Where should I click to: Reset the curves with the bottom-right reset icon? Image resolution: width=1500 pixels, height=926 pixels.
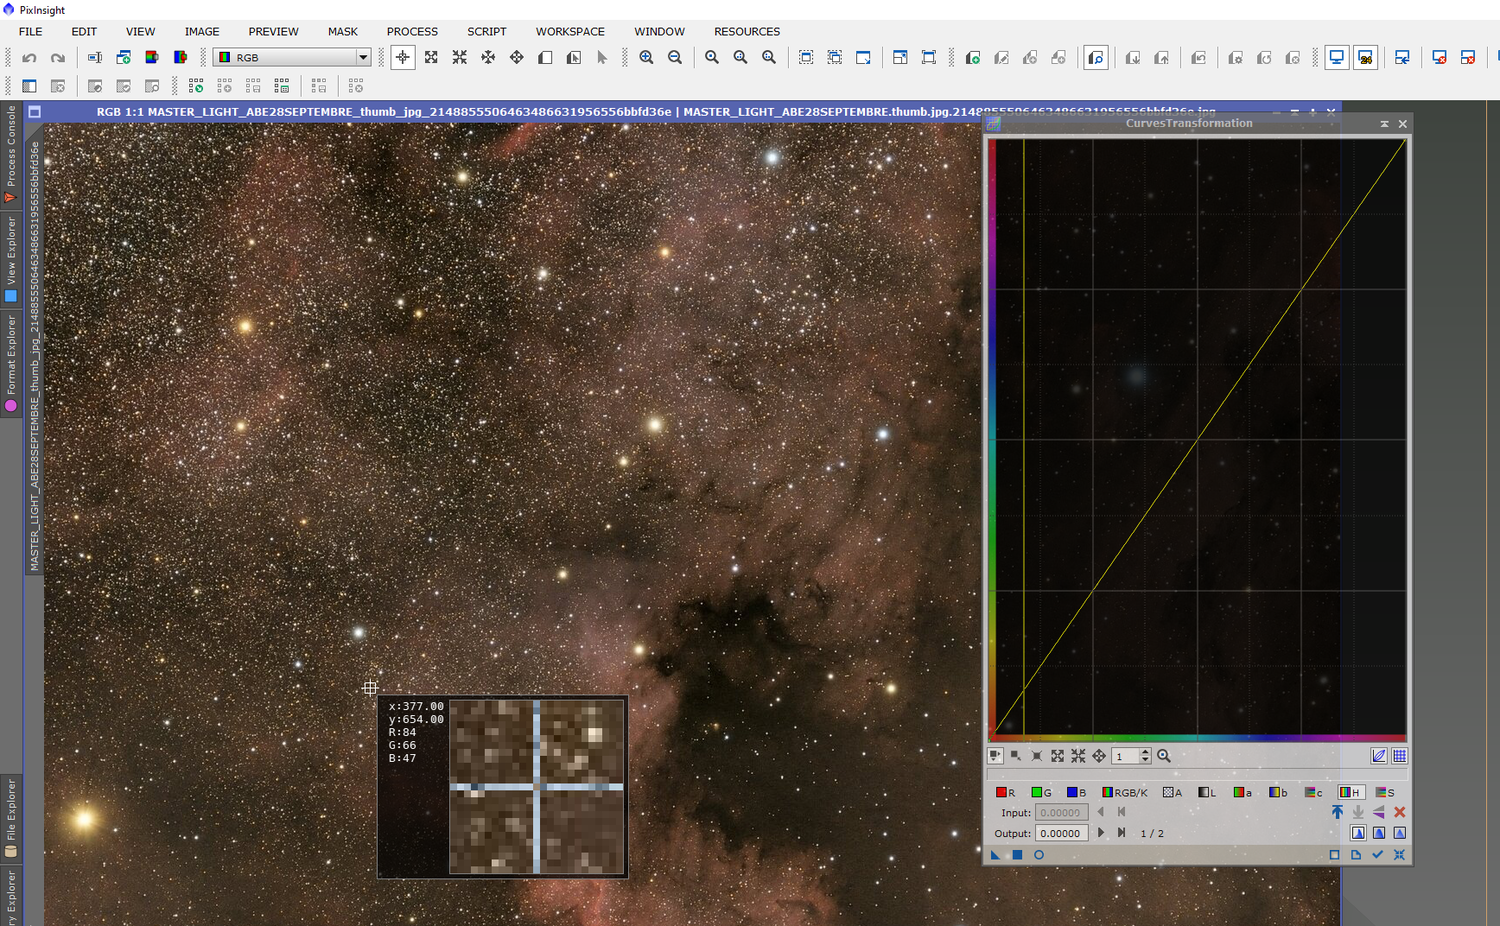click(1399, 855)
